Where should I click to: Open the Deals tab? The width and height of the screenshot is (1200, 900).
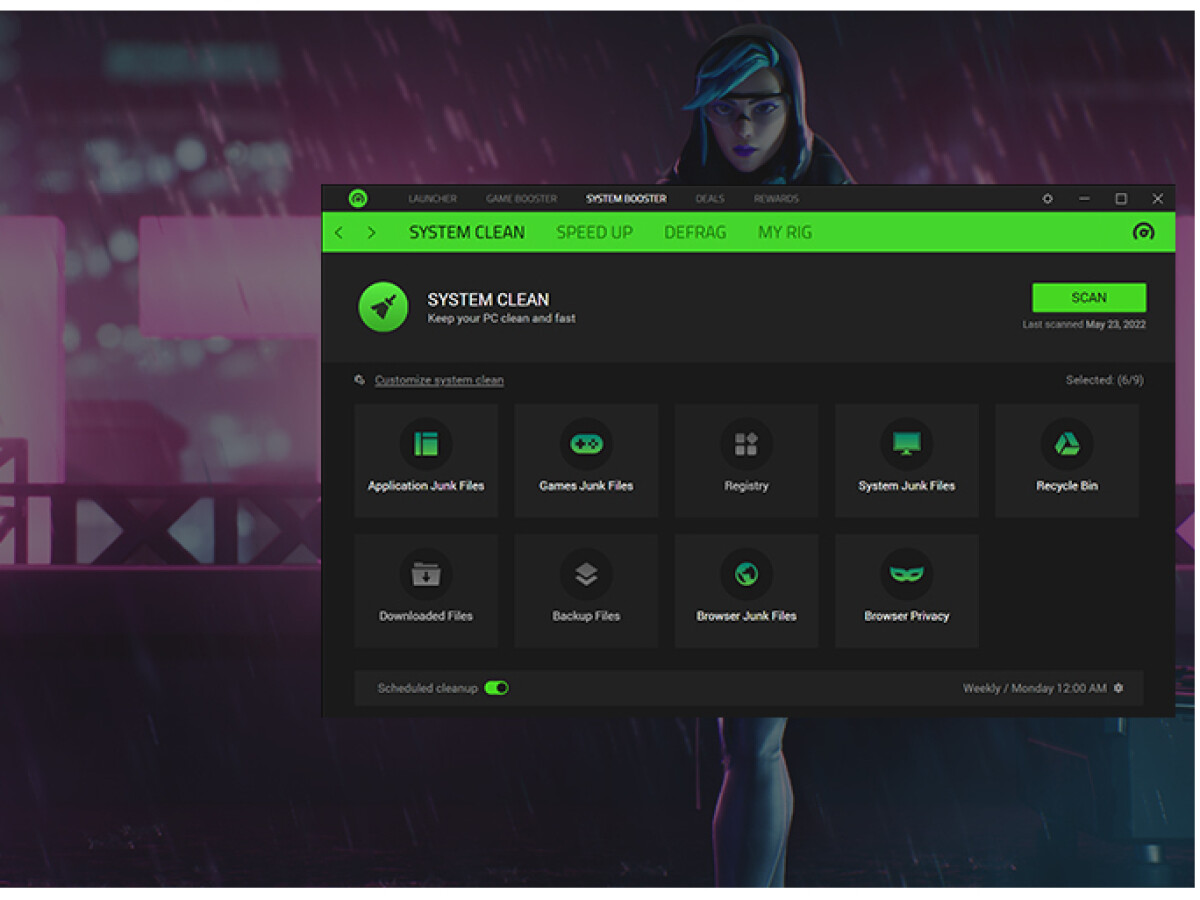[710, 199]
